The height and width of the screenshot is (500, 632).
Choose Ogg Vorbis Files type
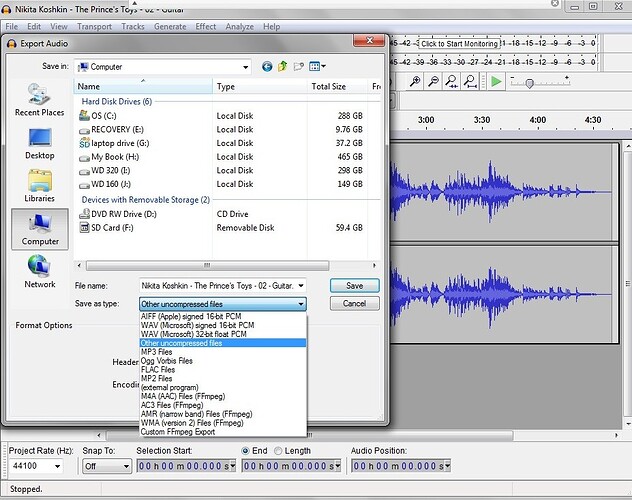point(223,361)
